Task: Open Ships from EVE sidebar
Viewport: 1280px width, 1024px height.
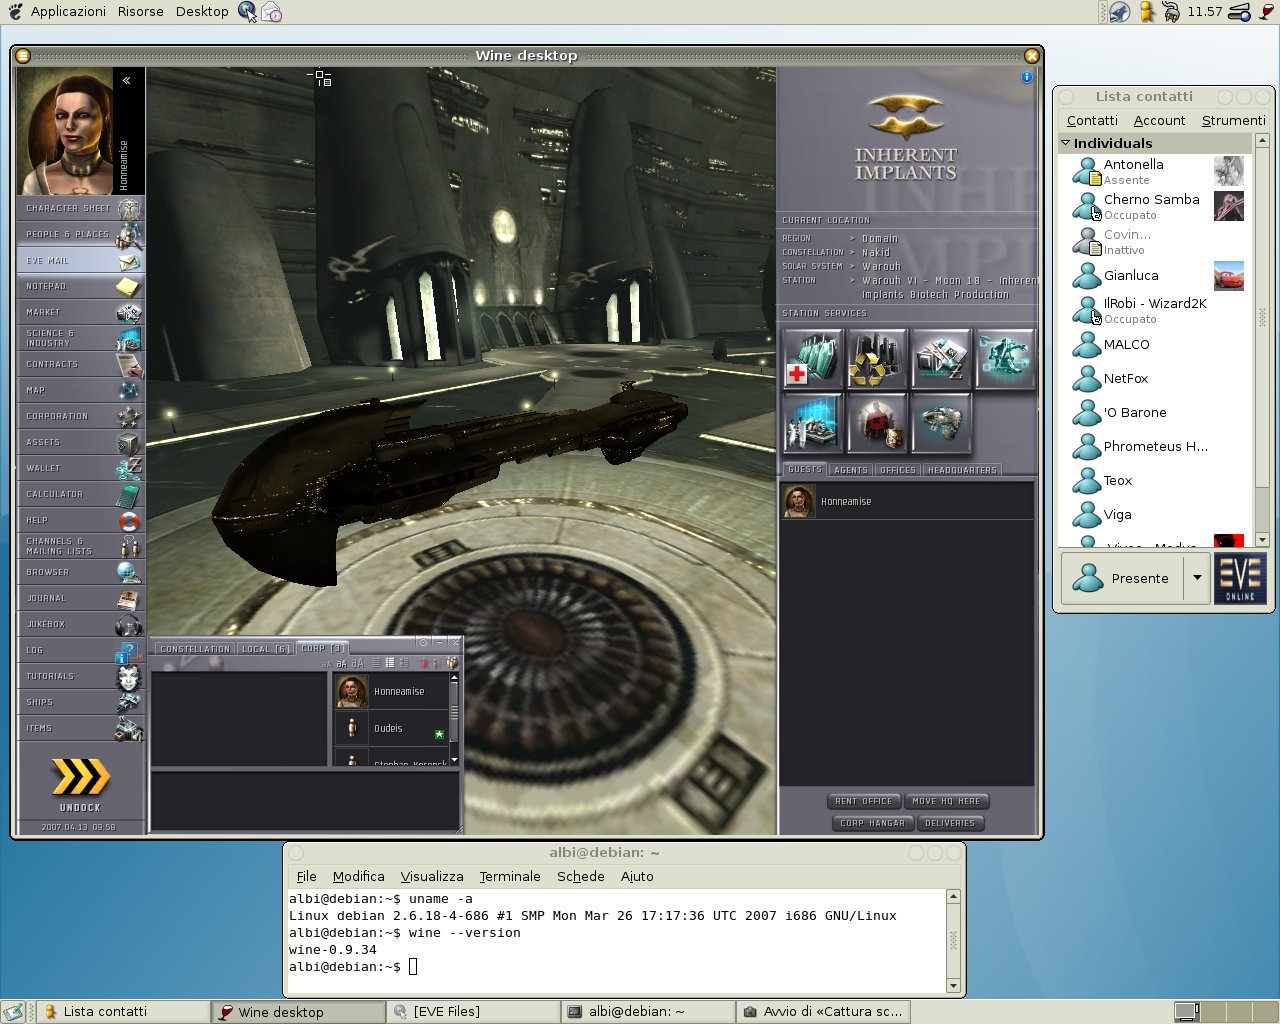Action: (81, 702)
